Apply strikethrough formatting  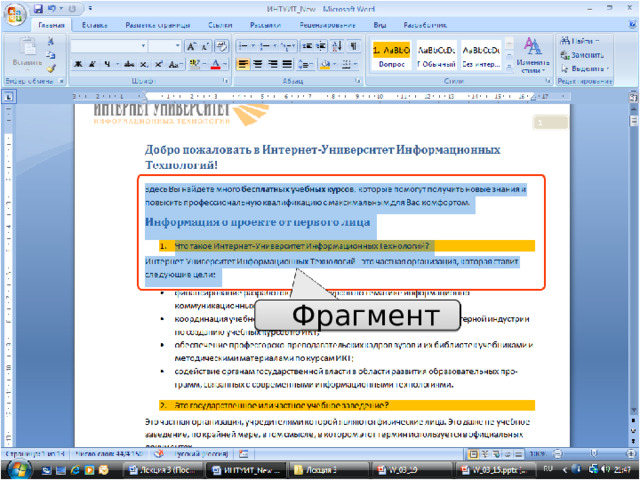coord(129,64)
